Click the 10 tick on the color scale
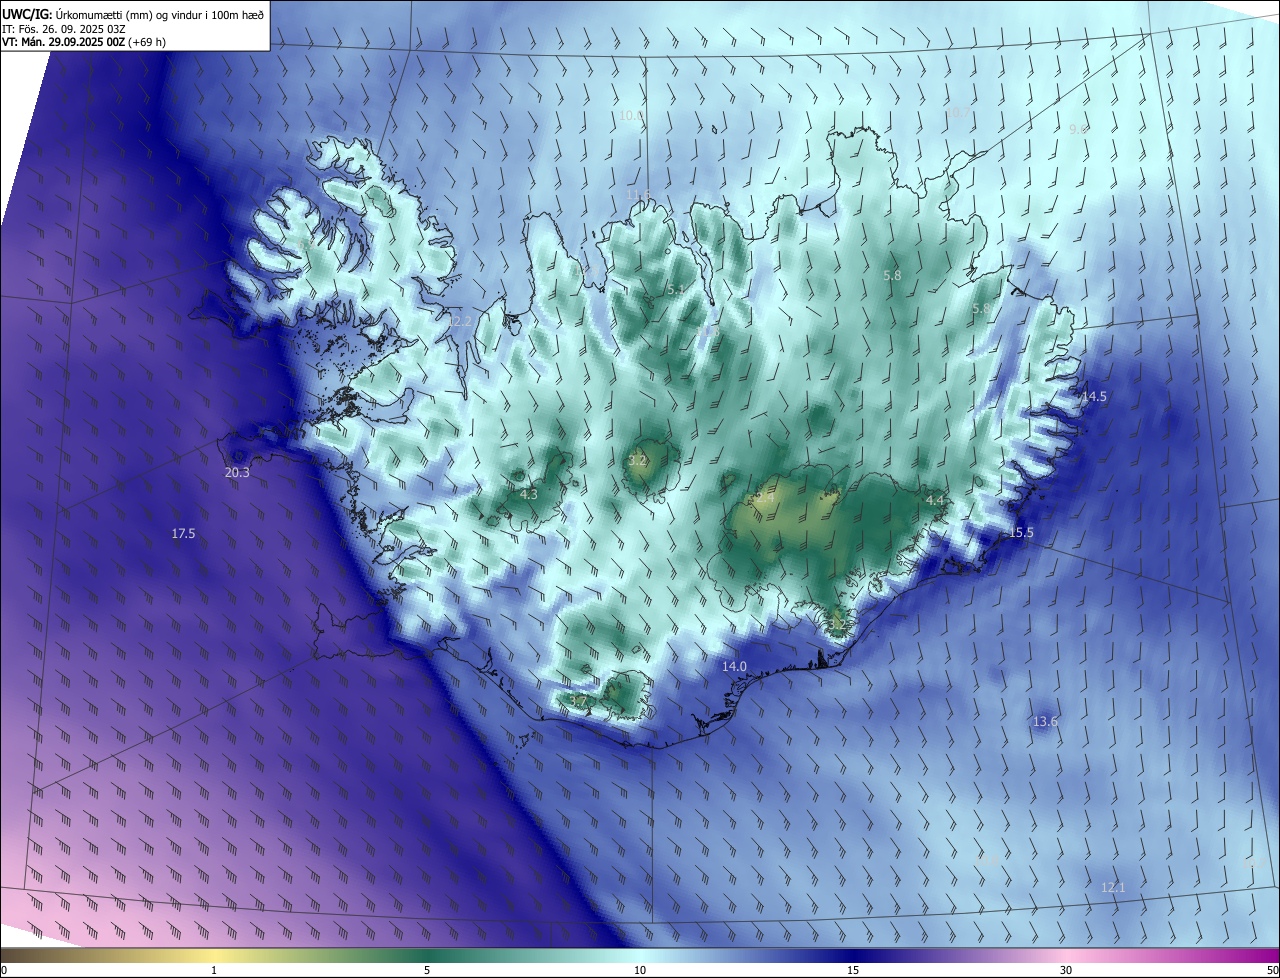1280x978 pixels. tap(640, 971)
